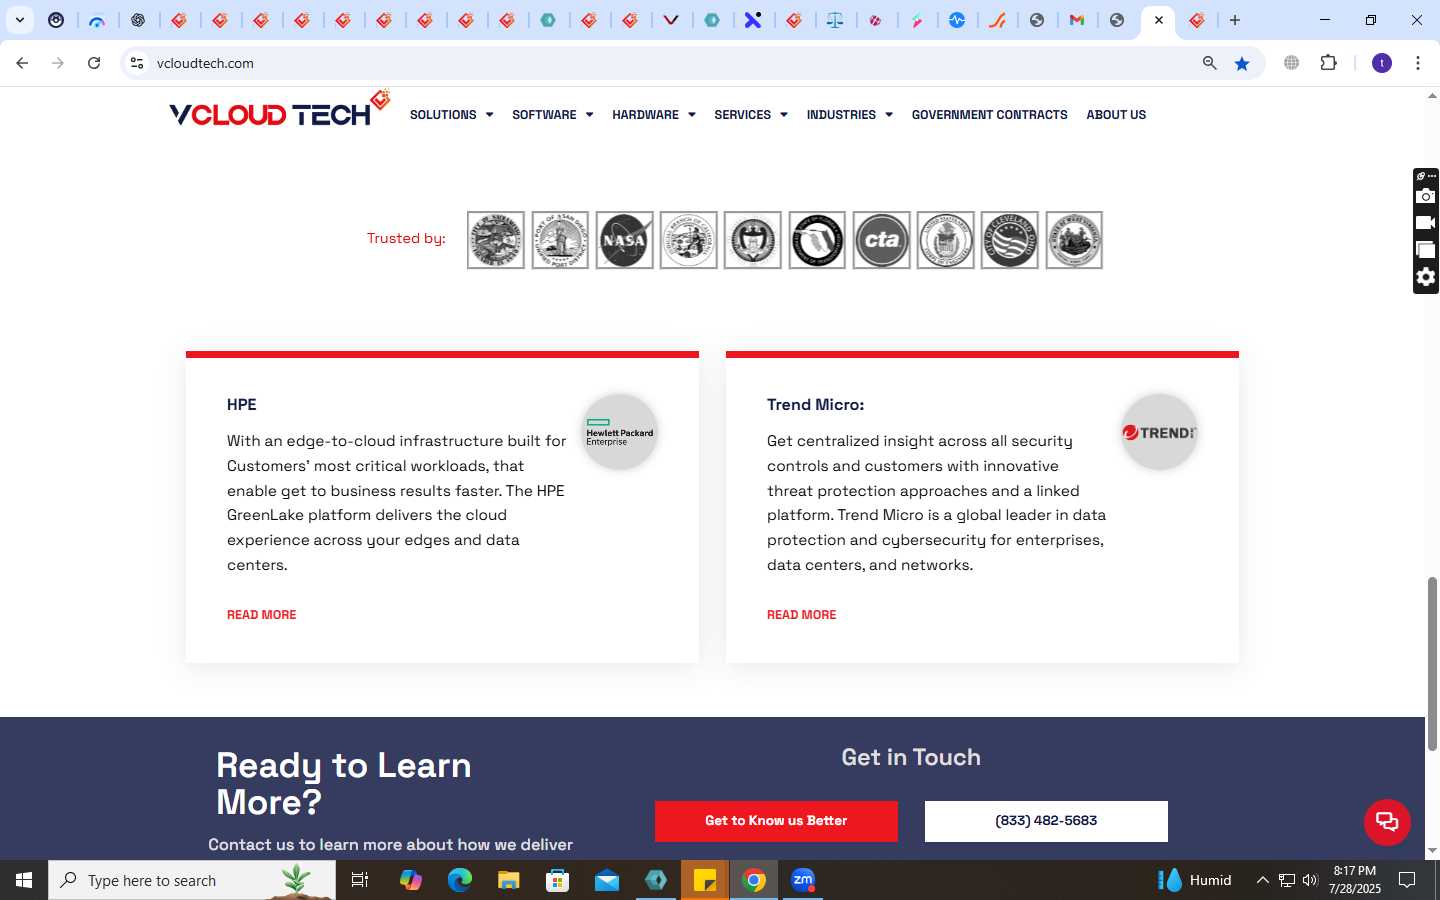
Task: Switch to the scales-of-justice icon tab
Action: pyautogui.click(x=834, y=20)
